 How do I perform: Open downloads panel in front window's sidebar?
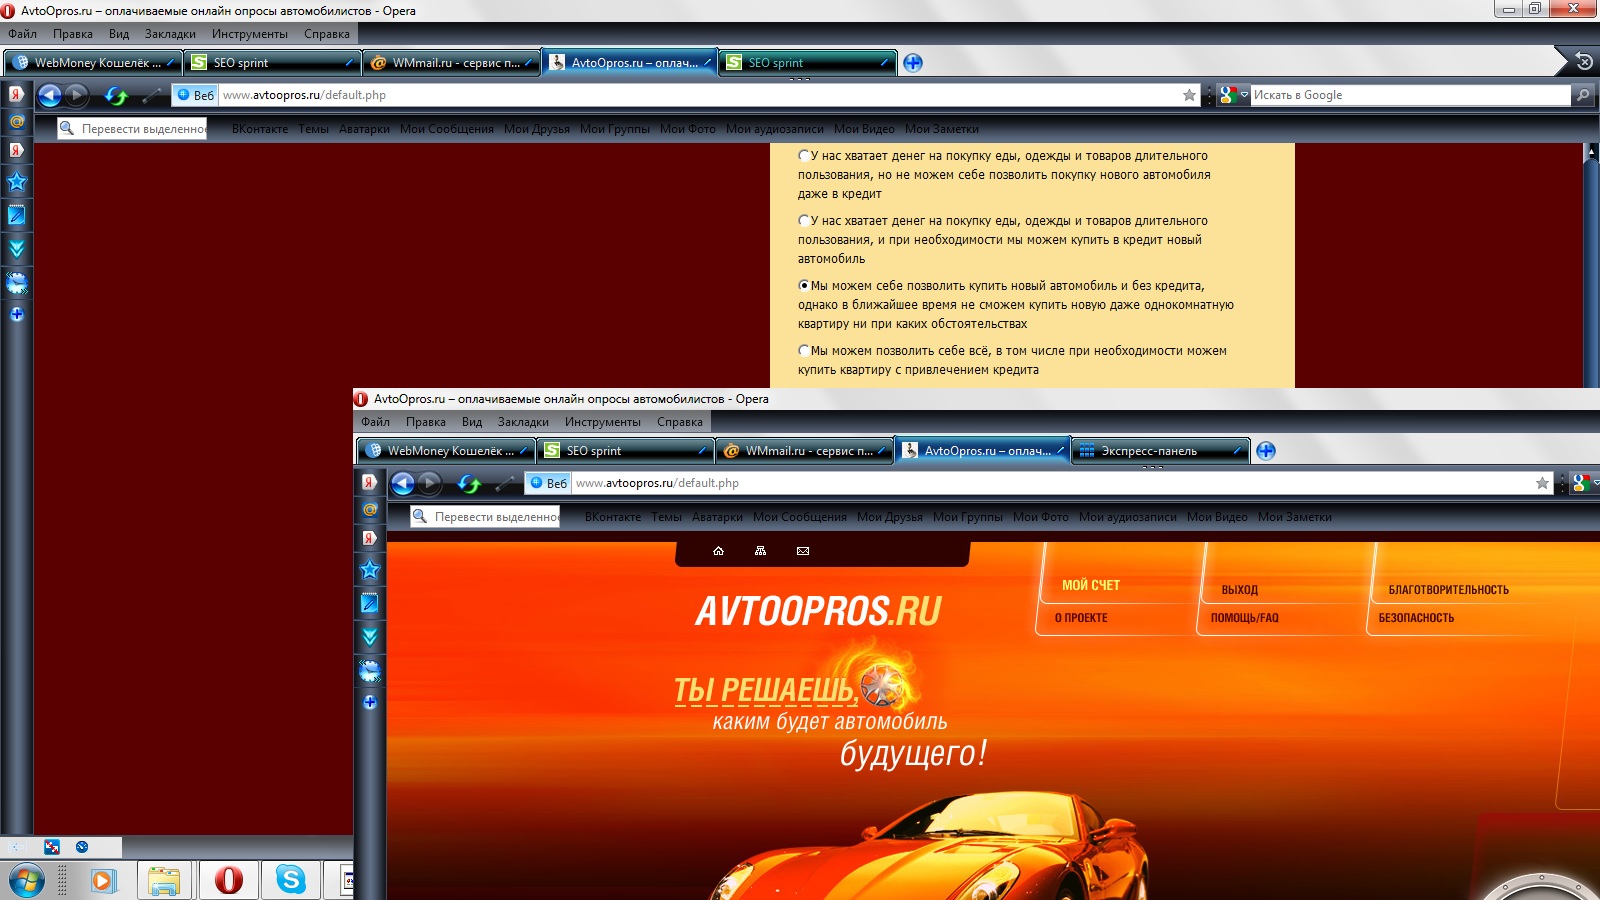coord(370,637)
